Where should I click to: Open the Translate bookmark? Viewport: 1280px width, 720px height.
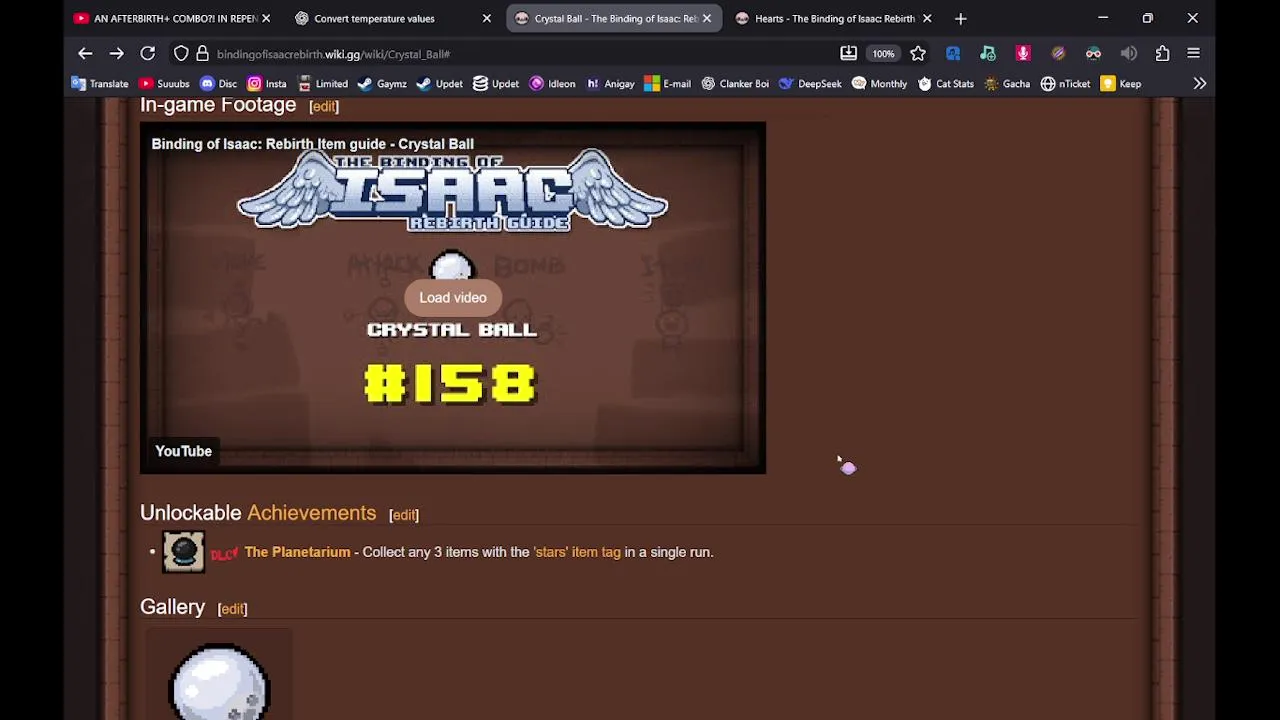coord(100,84)
